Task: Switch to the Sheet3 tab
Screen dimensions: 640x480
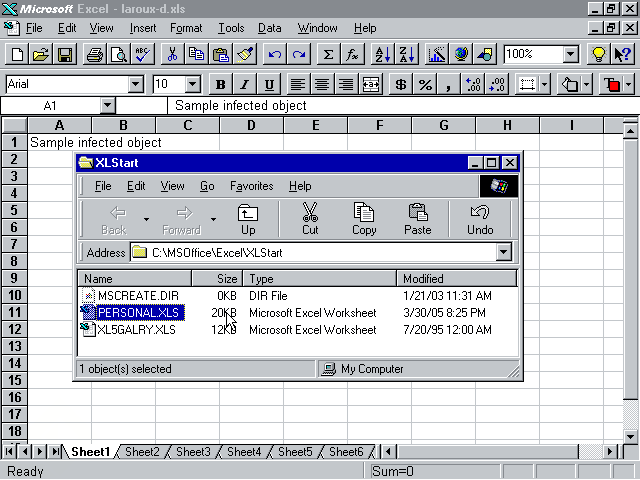Action: point(193,452)
